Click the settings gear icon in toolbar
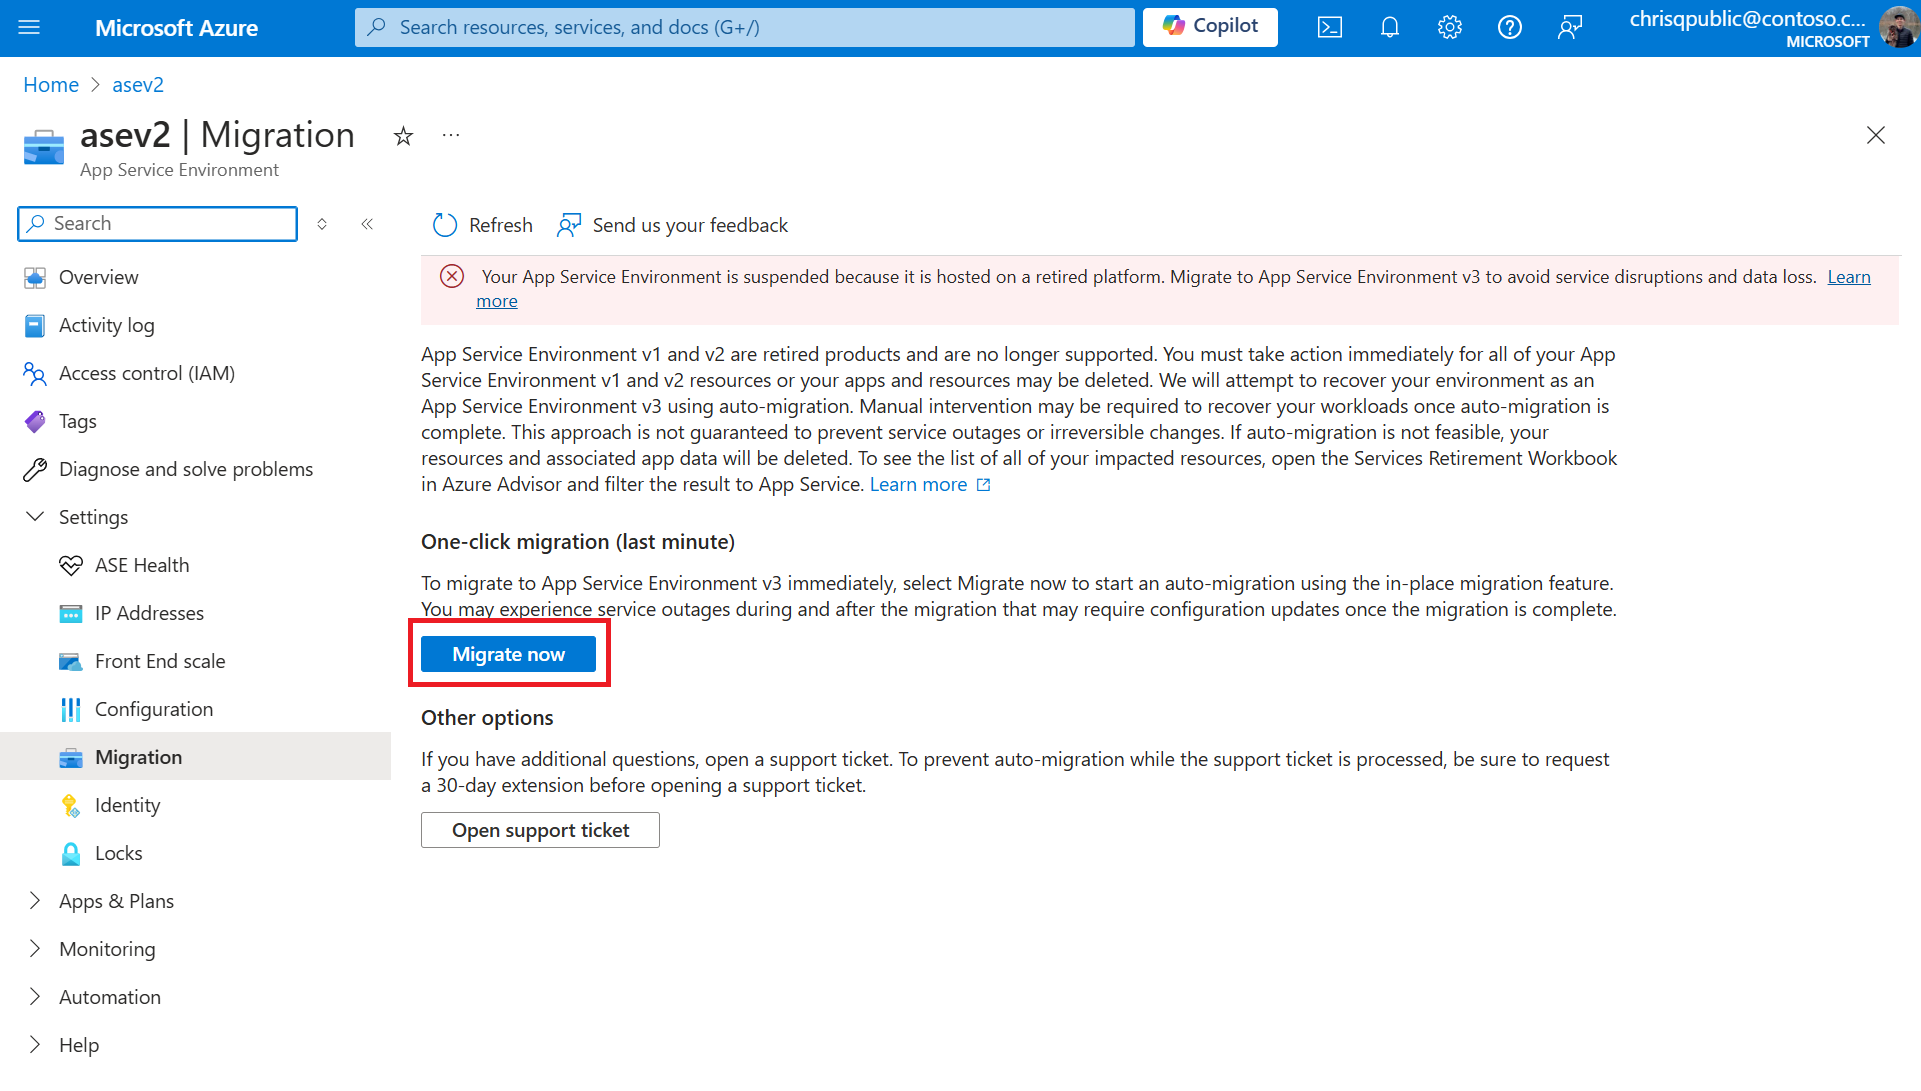 pos(1449,26)
